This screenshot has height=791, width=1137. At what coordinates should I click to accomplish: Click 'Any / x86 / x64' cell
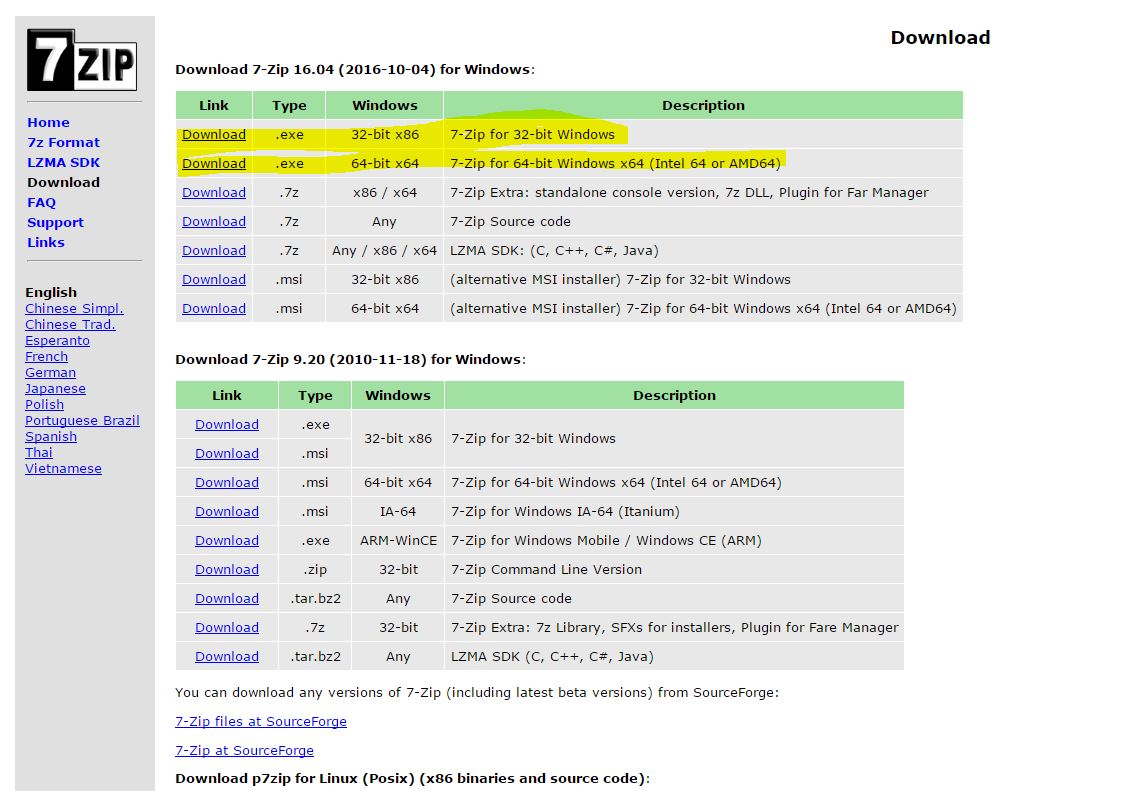(384, 251)
